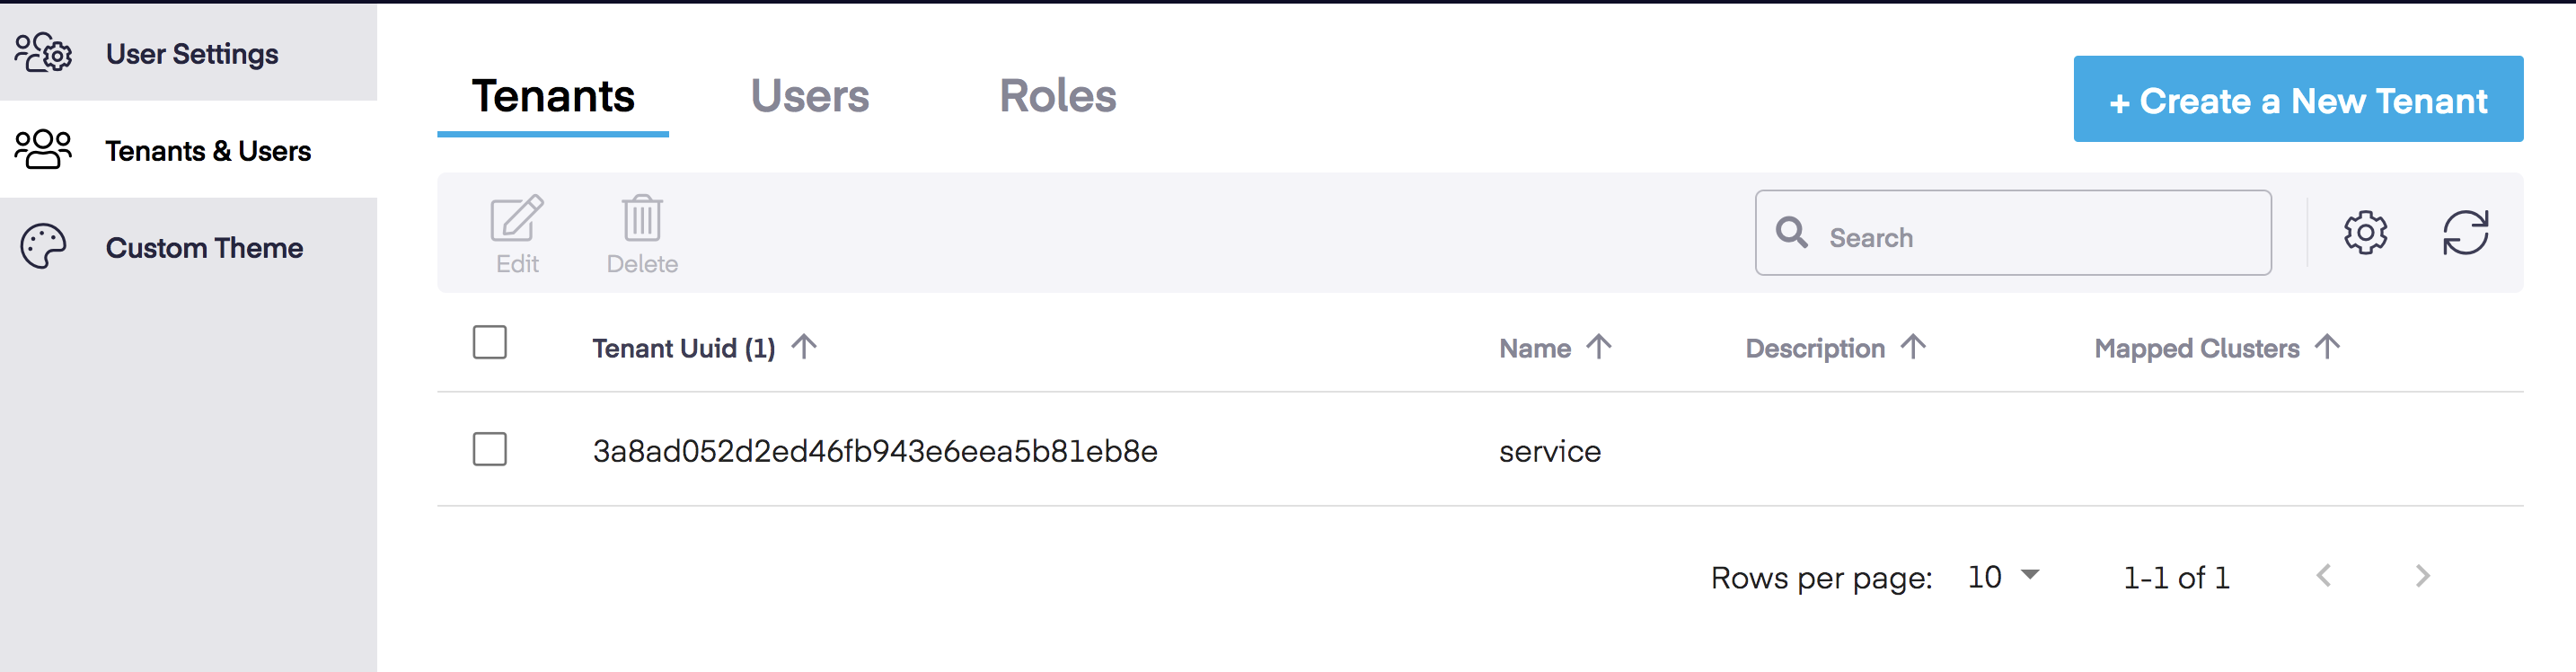Open the rows per page dropdown

(2003, 576)
